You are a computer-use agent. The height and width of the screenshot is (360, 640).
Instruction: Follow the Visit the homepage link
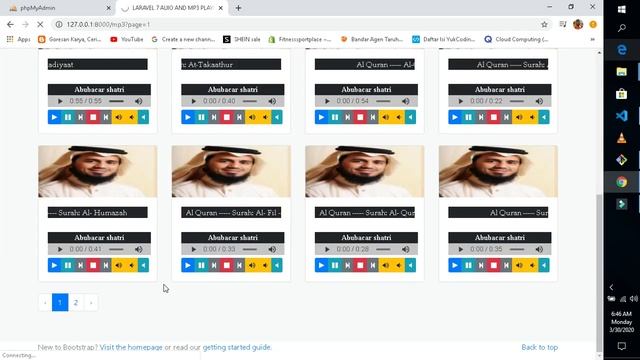tap(131, 347)
